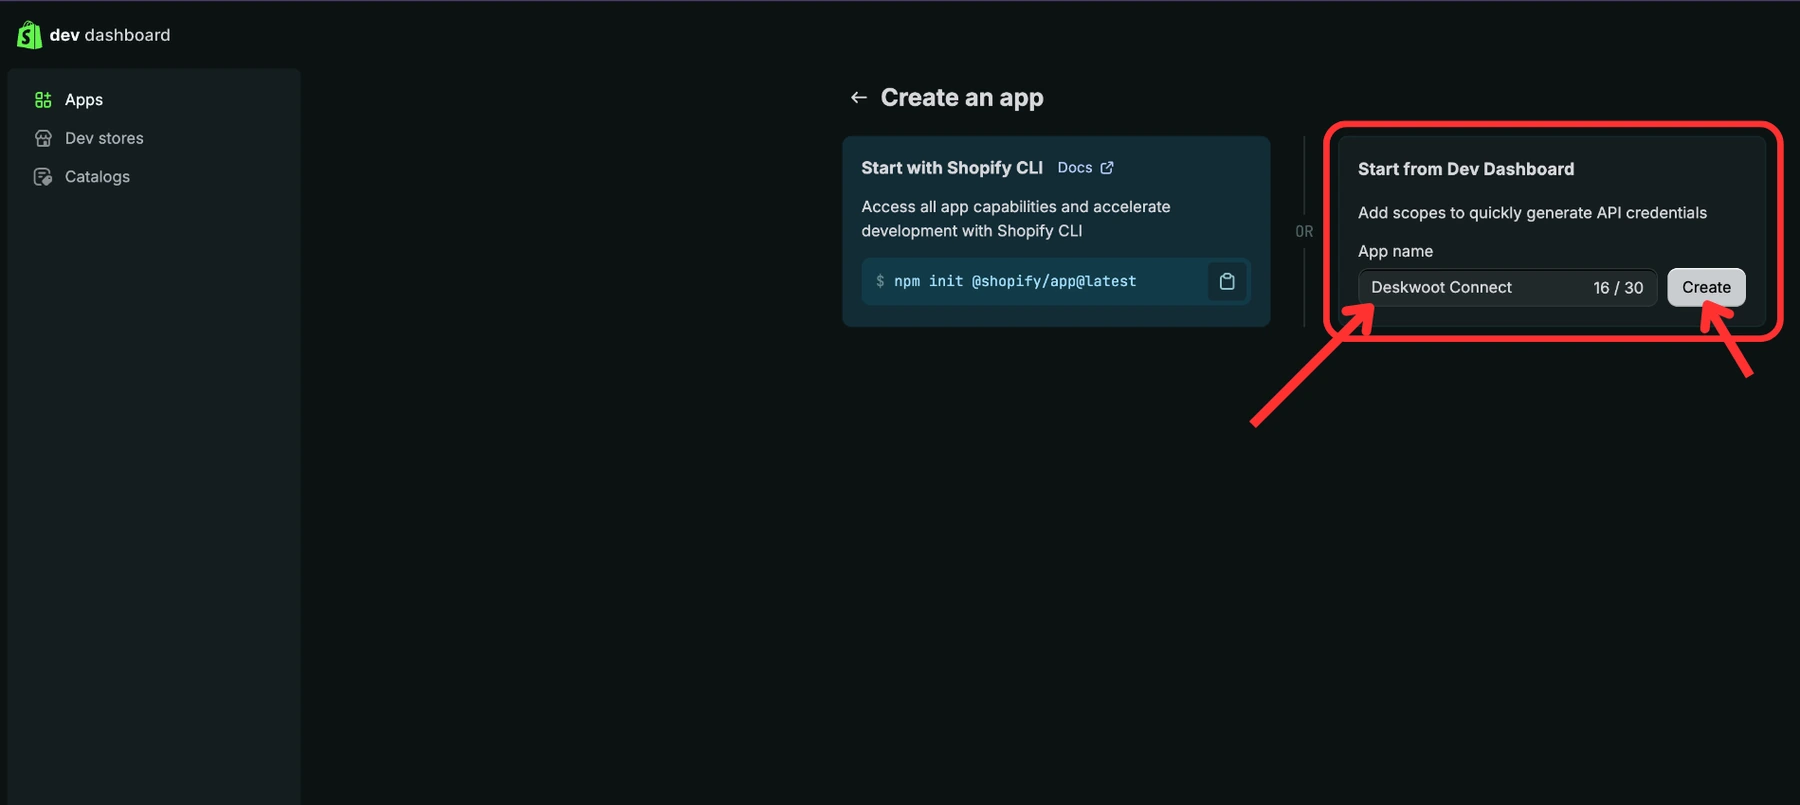
Task: Click the external link icon beside Docs
Action: pyautogui.click(x=1107, y=168)
